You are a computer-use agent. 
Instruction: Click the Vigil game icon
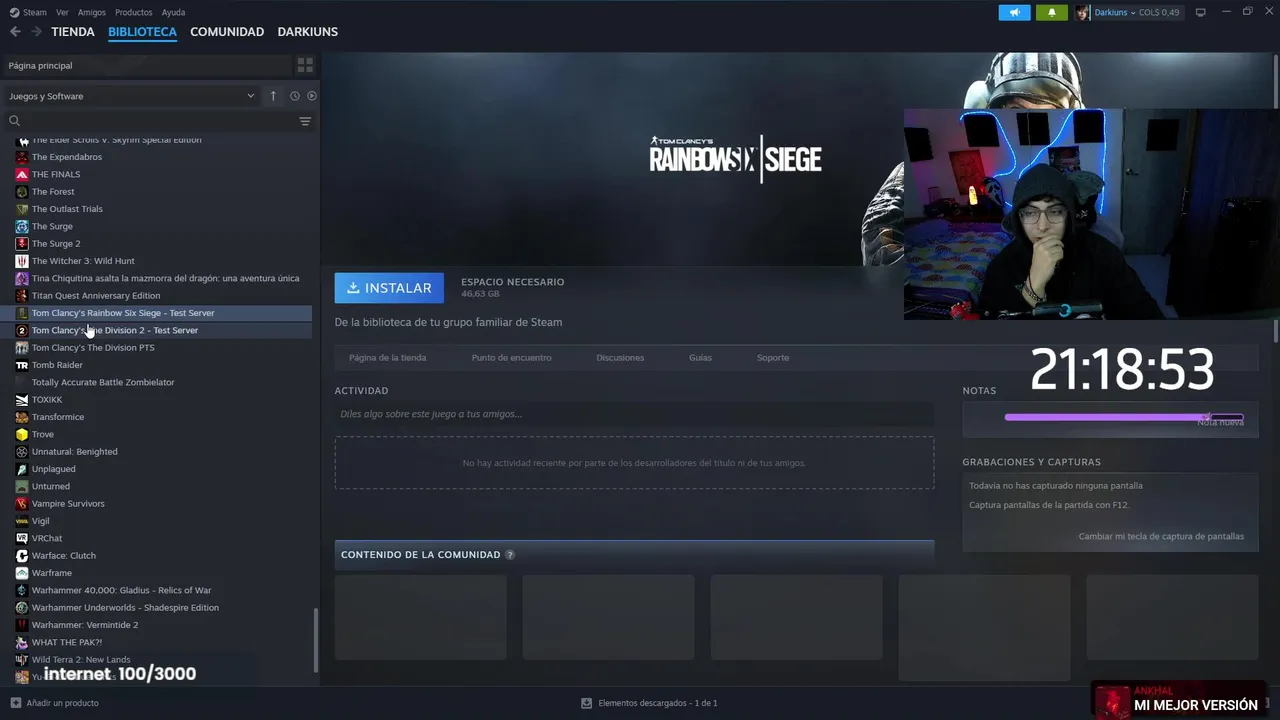coord(22,521)
